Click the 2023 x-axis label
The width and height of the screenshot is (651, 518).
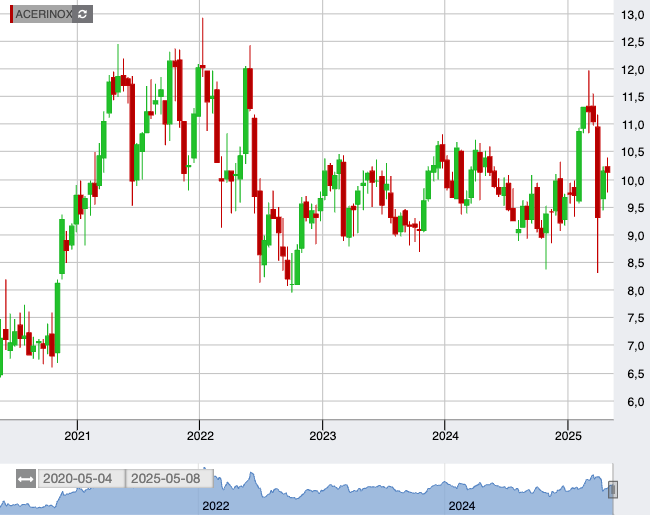(323, 436)
